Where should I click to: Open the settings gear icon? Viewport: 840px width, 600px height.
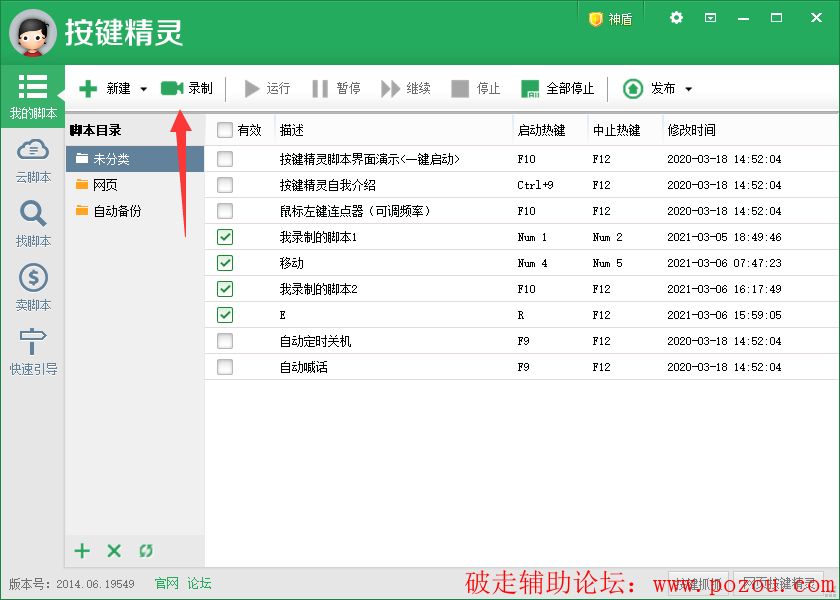tap(676, 18)
